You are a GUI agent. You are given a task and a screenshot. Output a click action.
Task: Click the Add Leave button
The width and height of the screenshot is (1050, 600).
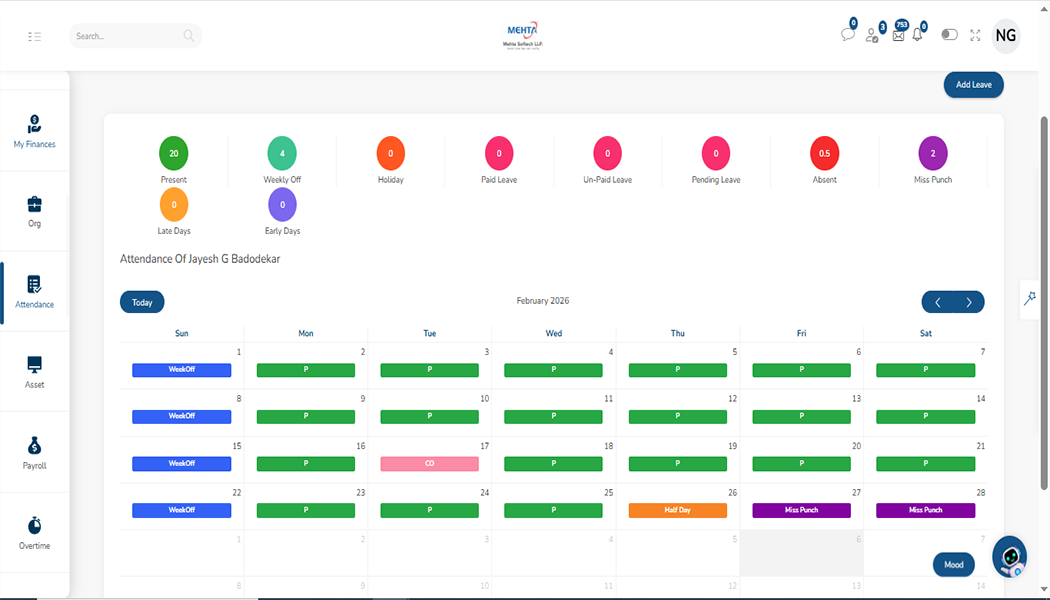point(973,85)
